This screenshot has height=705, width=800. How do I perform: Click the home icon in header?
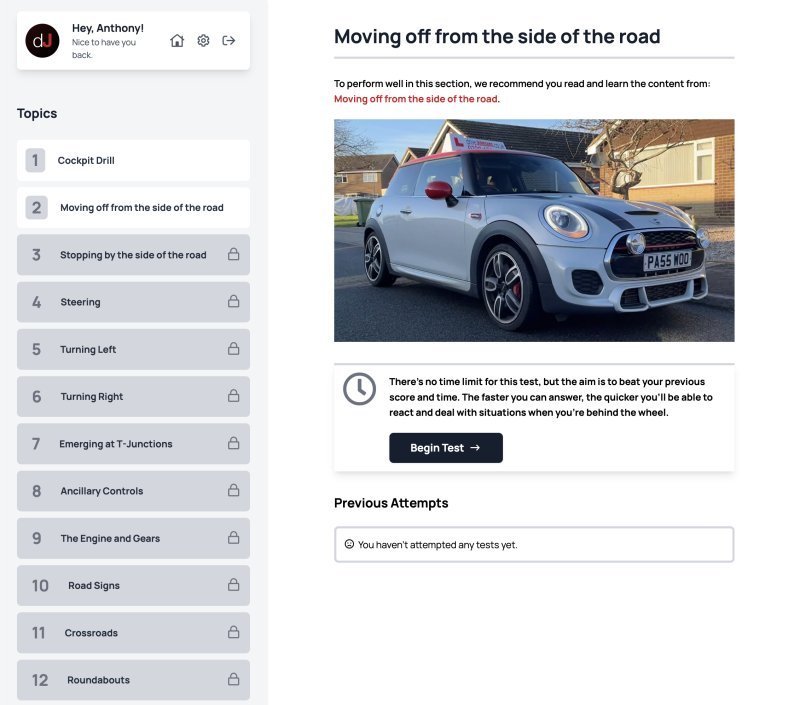(x=177, y=41)
